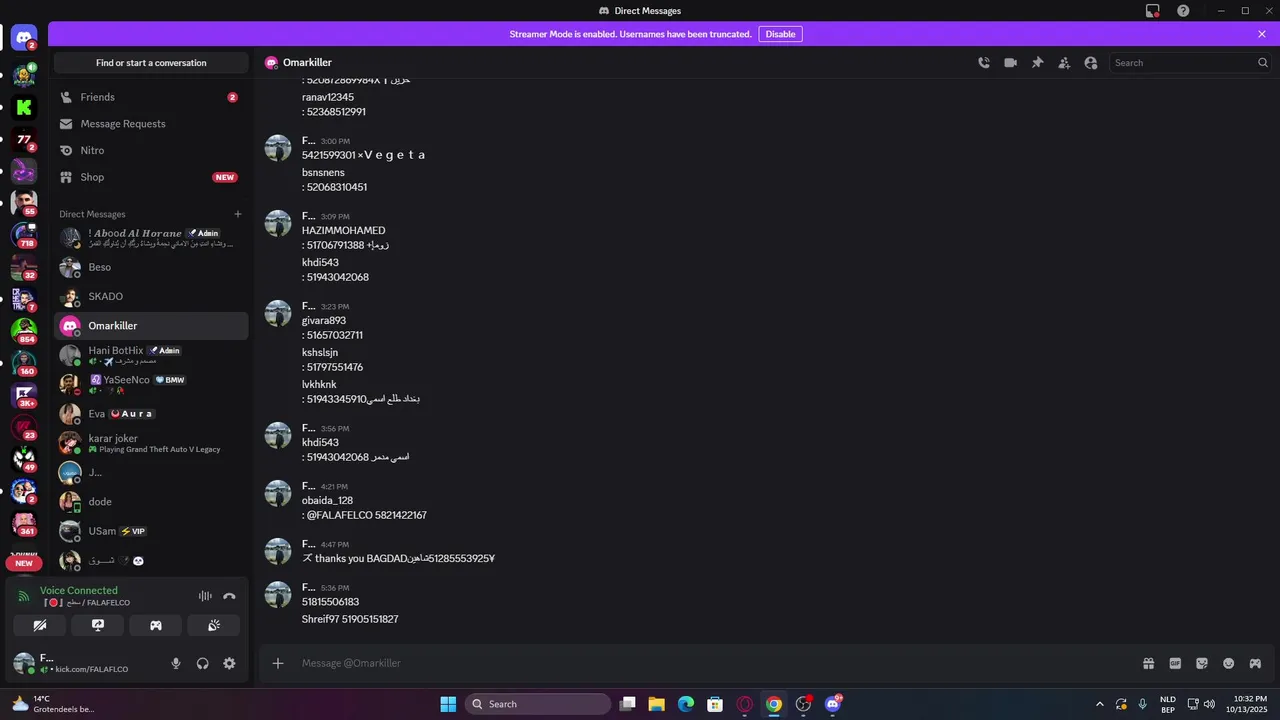Attach a file with the plus button
Screen dimensions: 1280x720
click(278, 663)
